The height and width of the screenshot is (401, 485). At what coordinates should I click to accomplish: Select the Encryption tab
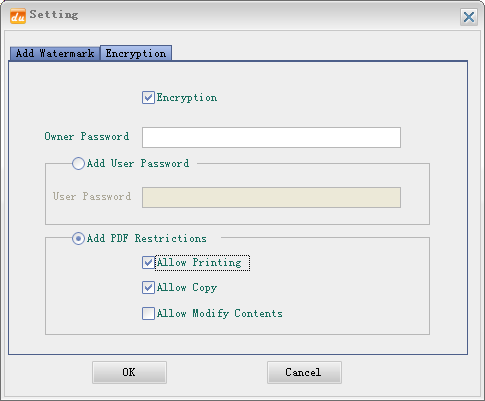tap(136, 53)
